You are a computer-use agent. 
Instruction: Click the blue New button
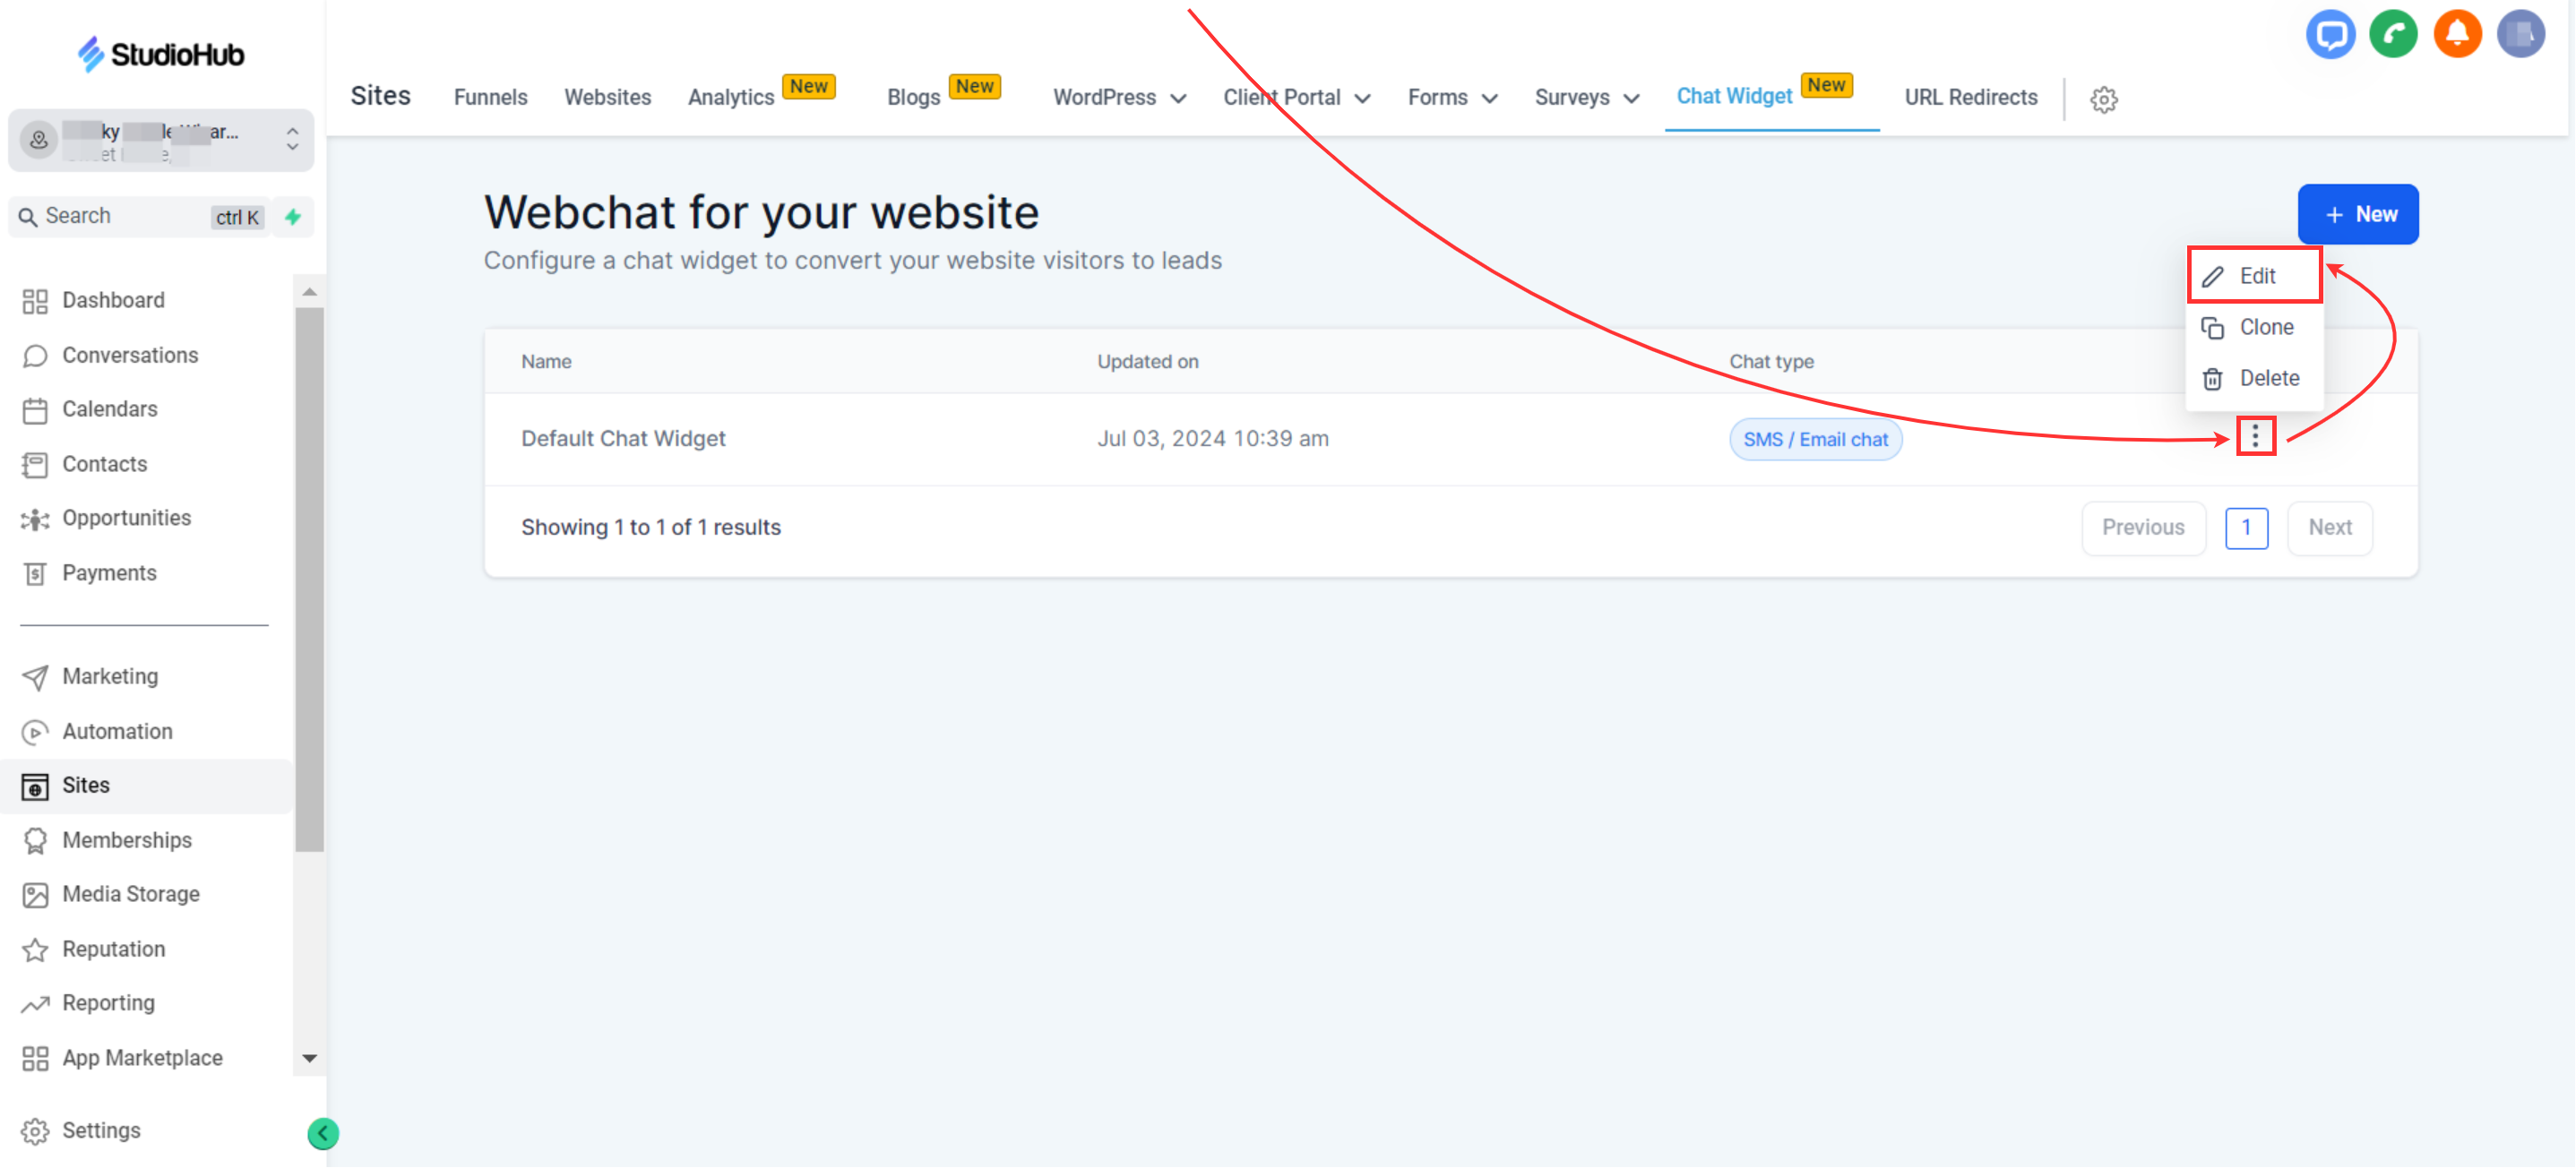pos(2357,214)
